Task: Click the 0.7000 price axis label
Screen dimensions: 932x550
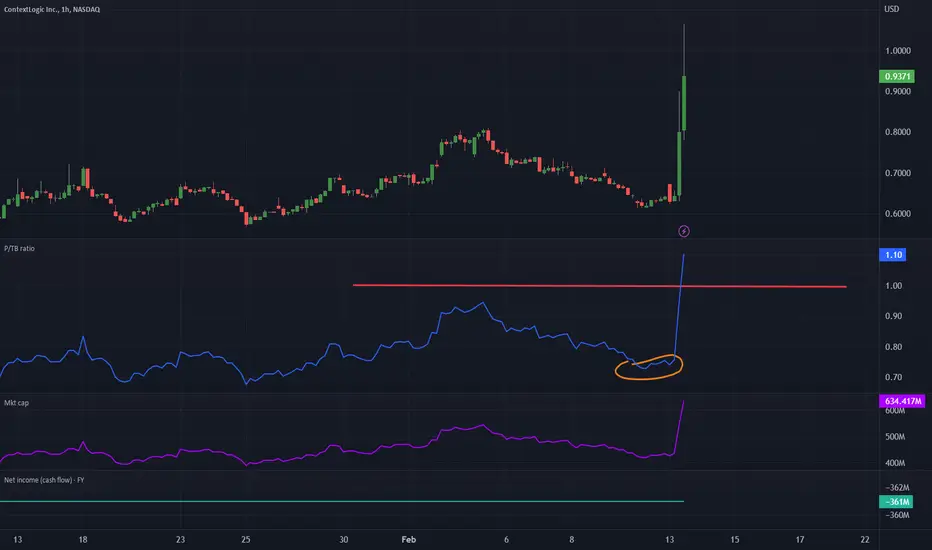Action: click(898, 173)
